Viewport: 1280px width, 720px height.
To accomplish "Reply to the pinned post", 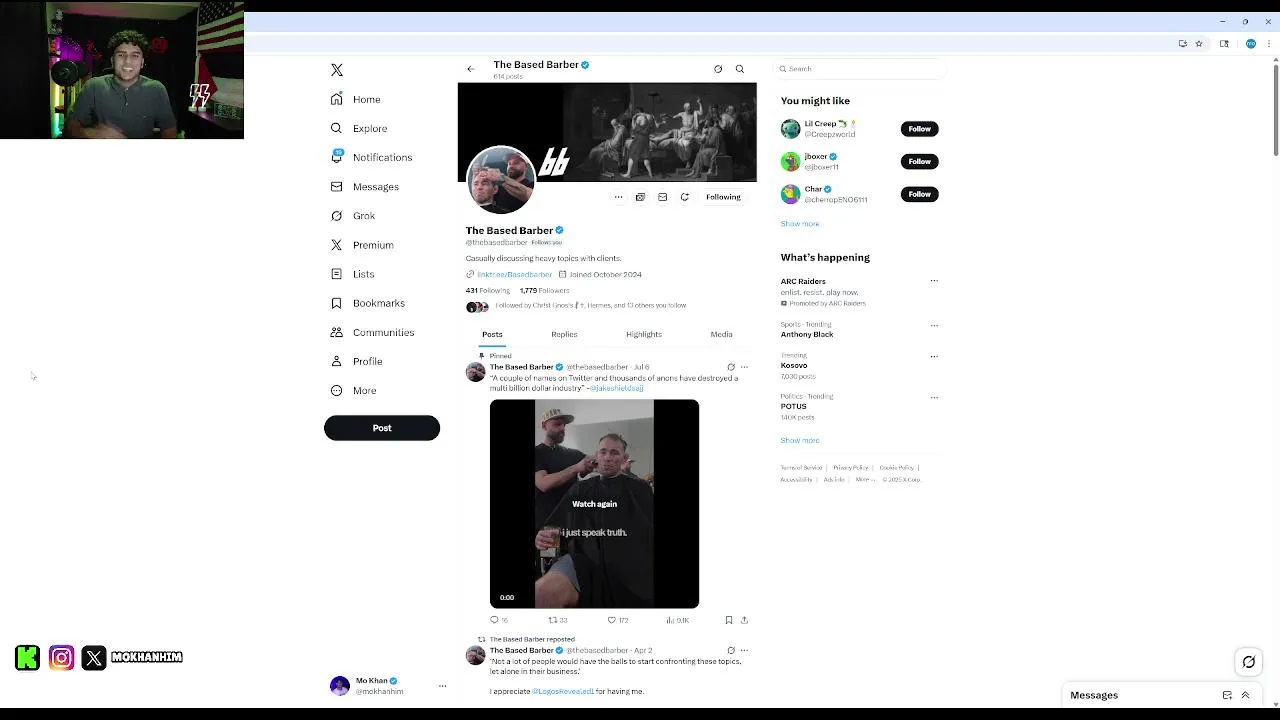I will [498, 620].
